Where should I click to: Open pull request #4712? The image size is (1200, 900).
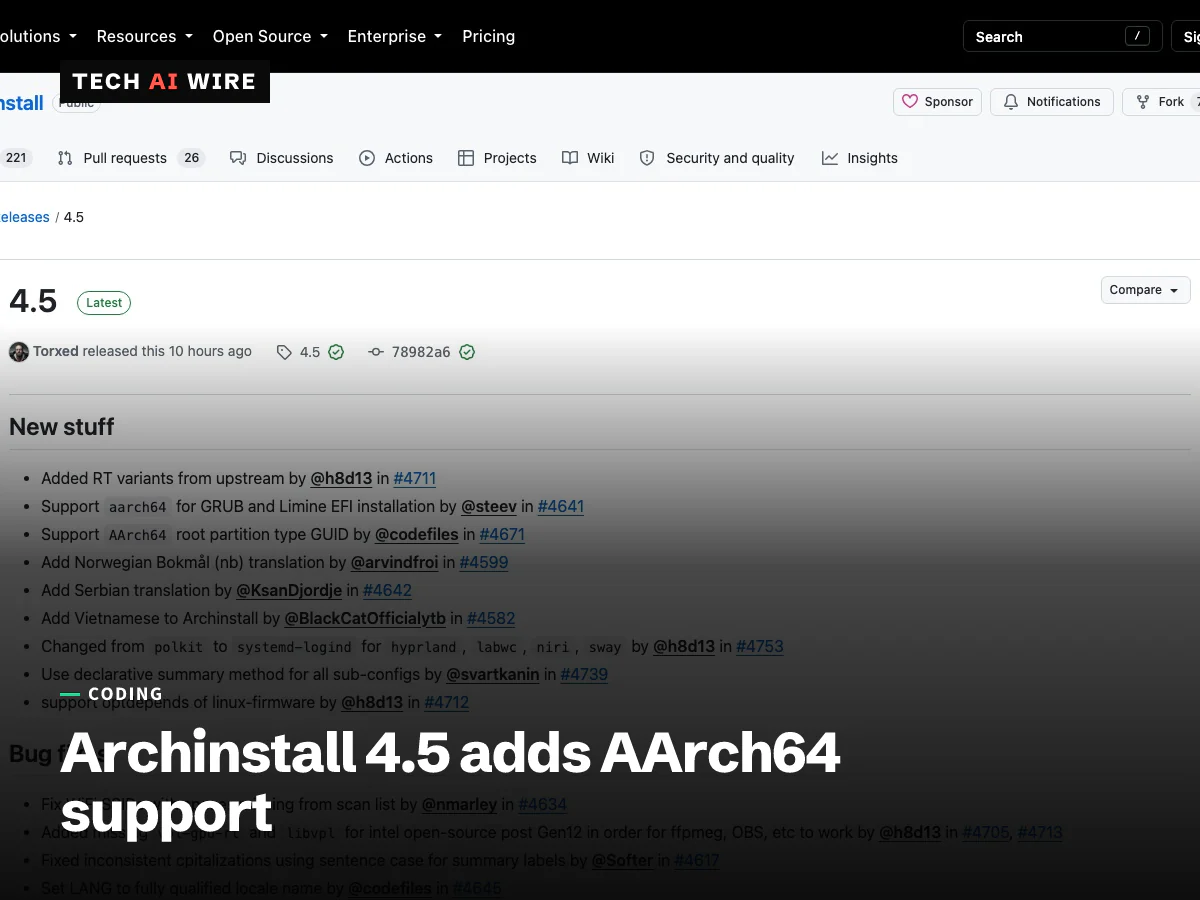[x=447, y=702]
